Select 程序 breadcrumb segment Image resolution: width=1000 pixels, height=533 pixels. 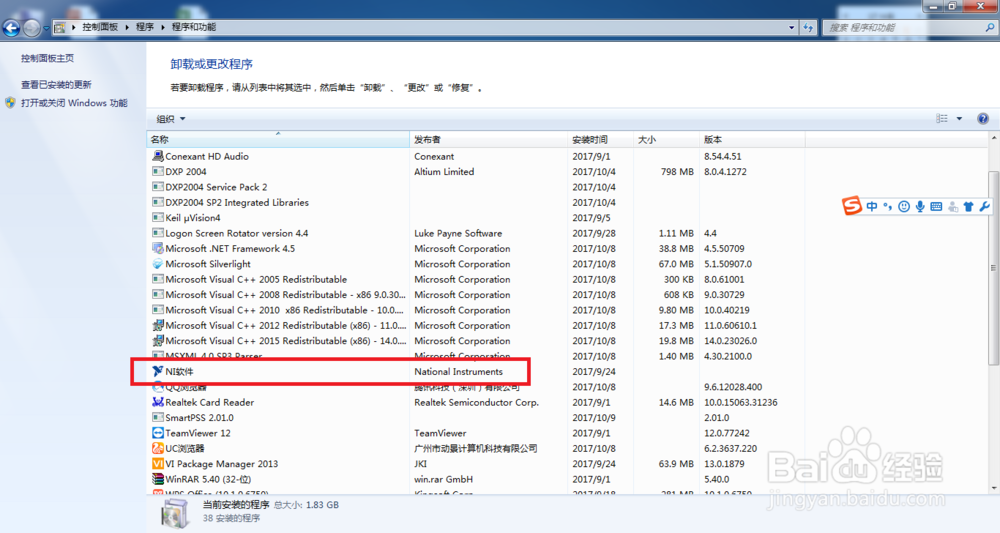tap(145, 27)
